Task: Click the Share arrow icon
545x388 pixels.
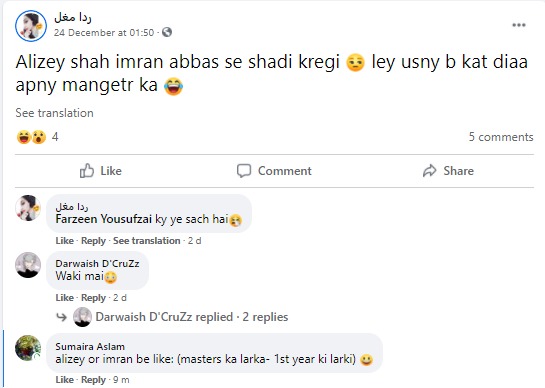Action: click(x=430, y=171)
